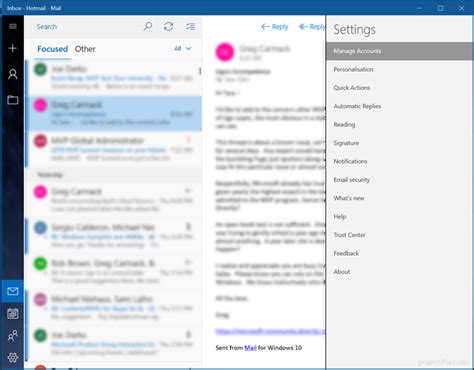Click the Reply button
This screenshot has height=370, width=474.
[x=275, y=27]
